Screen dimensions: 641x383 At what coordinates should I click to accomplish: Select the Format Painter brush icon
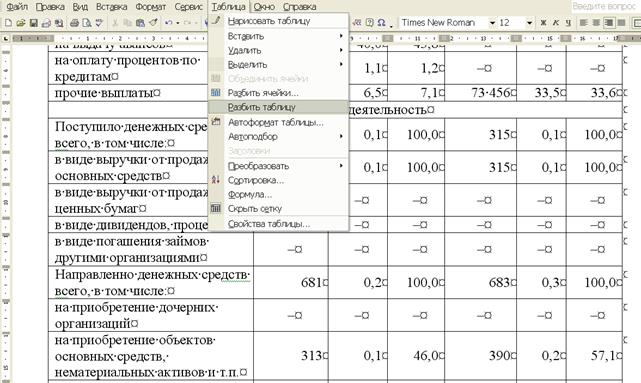coord(153,23)
